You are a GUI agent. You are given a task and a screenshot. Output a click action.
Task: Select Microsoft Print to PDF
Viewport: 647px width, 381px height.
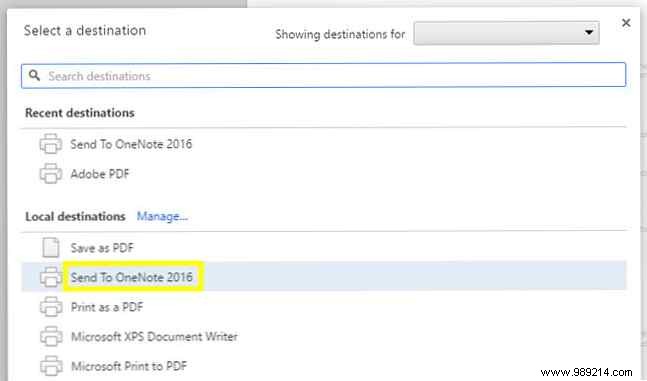pyautogui.click(x=129, y=366)
